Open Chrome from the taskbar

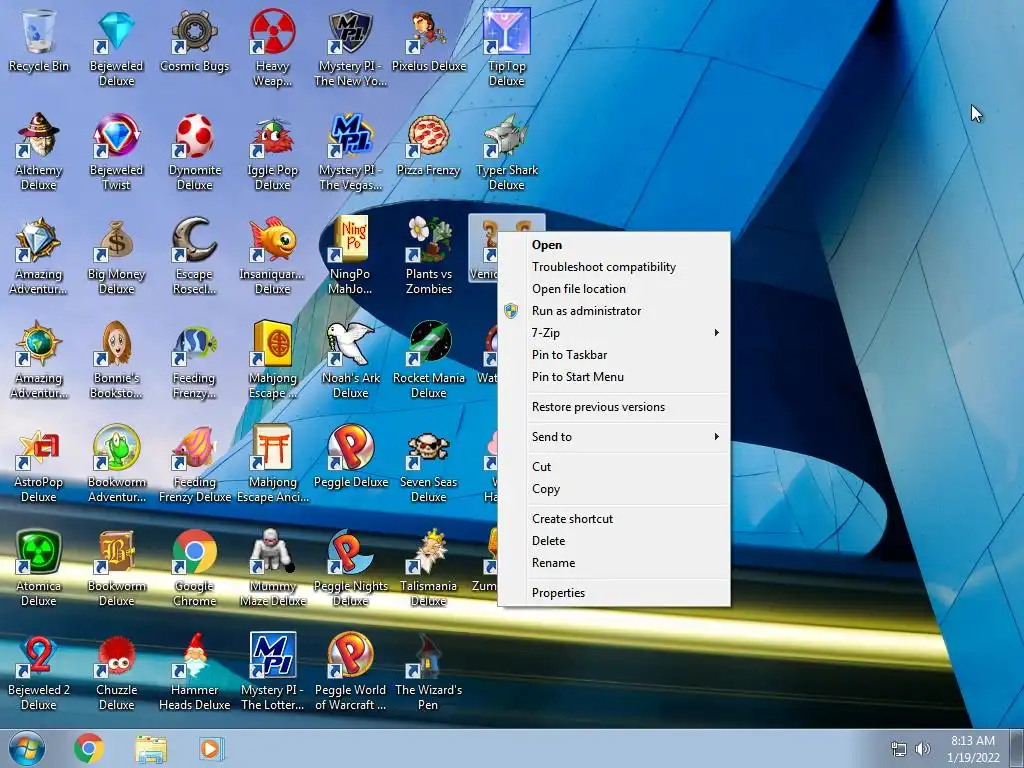(89, 748)
